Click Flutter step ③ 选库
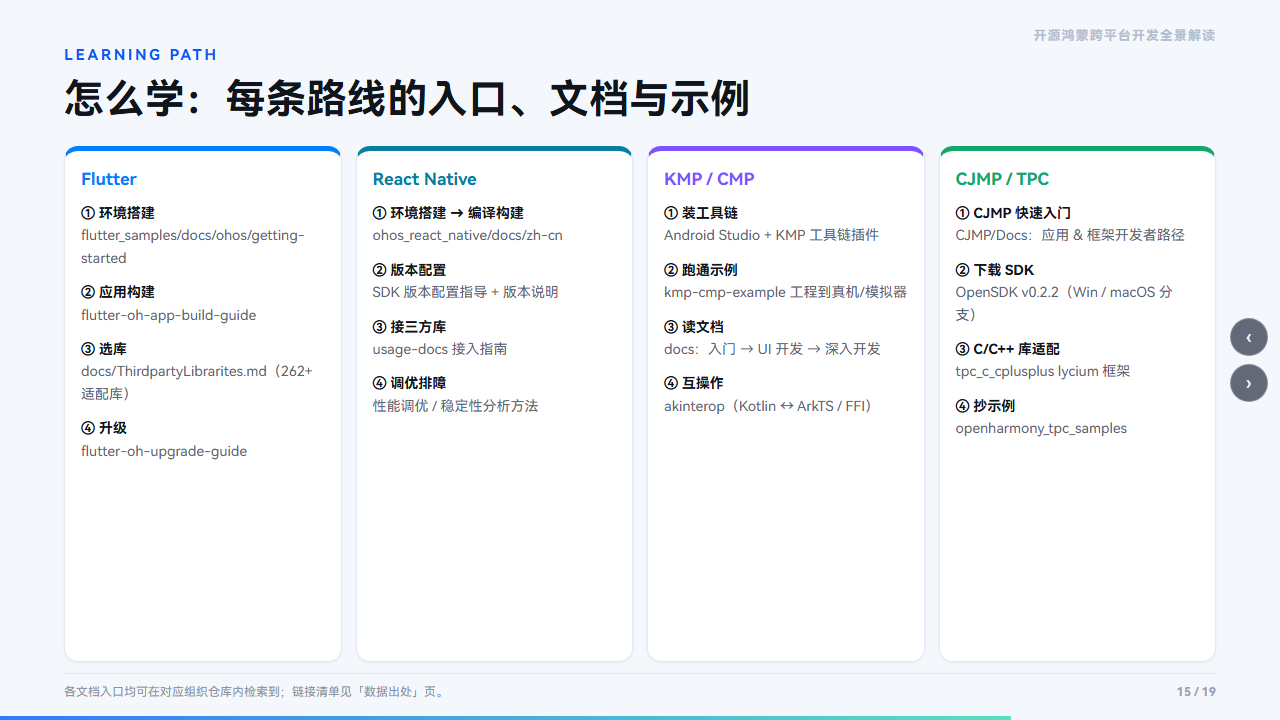The width and height of the screenshot is (1280, 720). [104, 349]
